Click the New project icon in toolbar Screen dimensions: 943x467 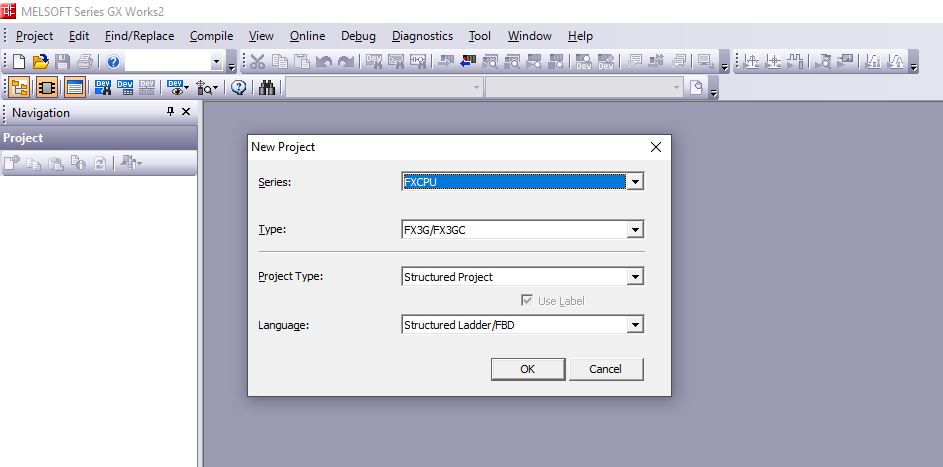[19, 61]
